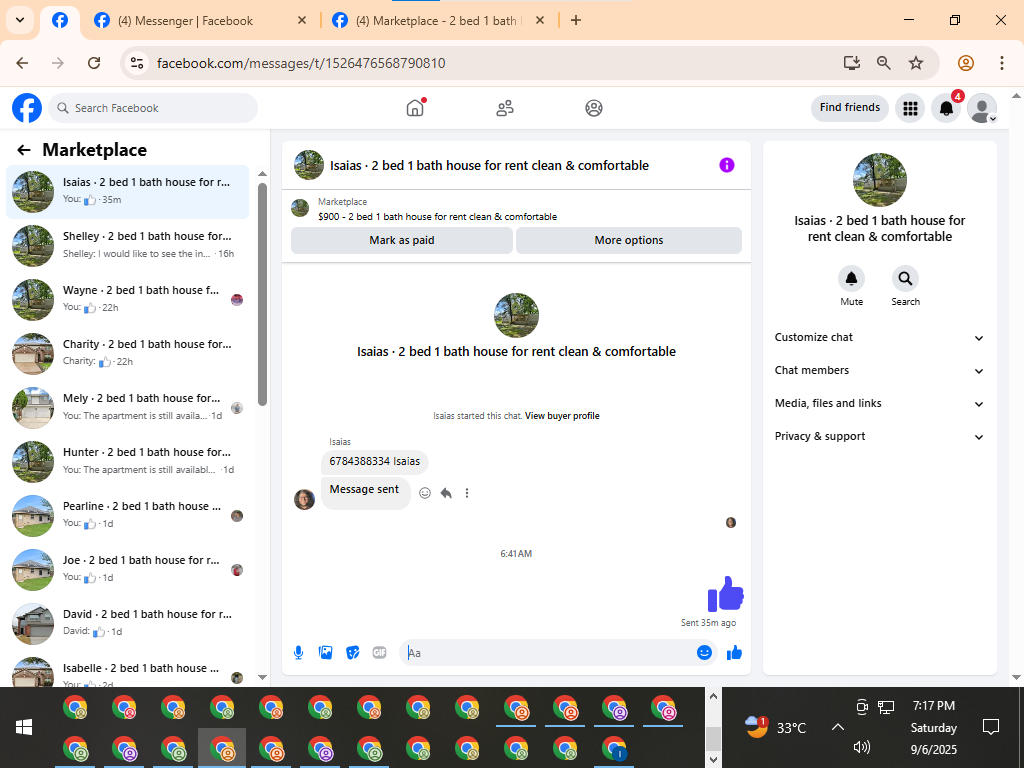This screenshot has width=1024, height=768.
Task: Open volume speaker icon in tray
Action: pyautogui.click(x=862, y=747)
